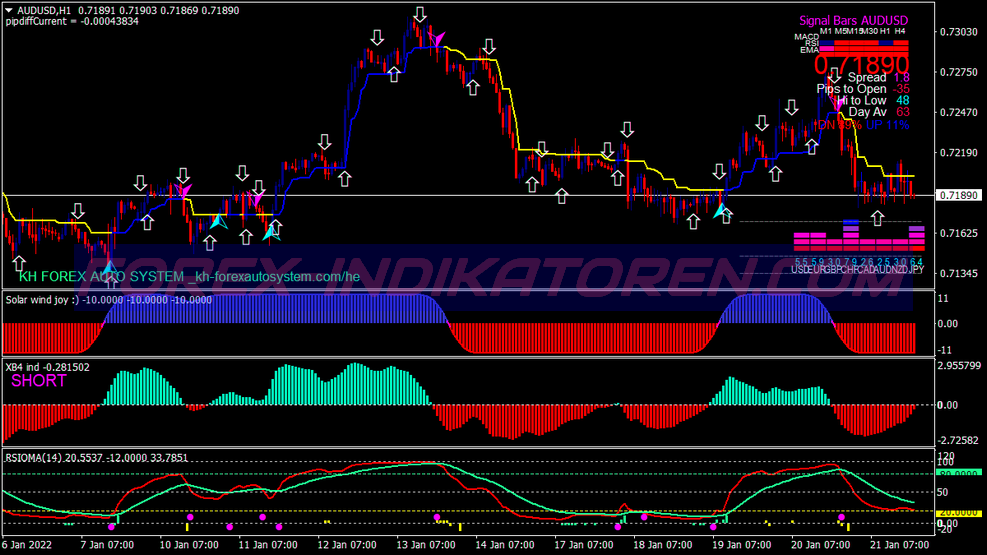The height and width of the screenshot is (555, 987).
Task: Pick the white down arrow above the chart's highest peak
Action: point(420,14)
